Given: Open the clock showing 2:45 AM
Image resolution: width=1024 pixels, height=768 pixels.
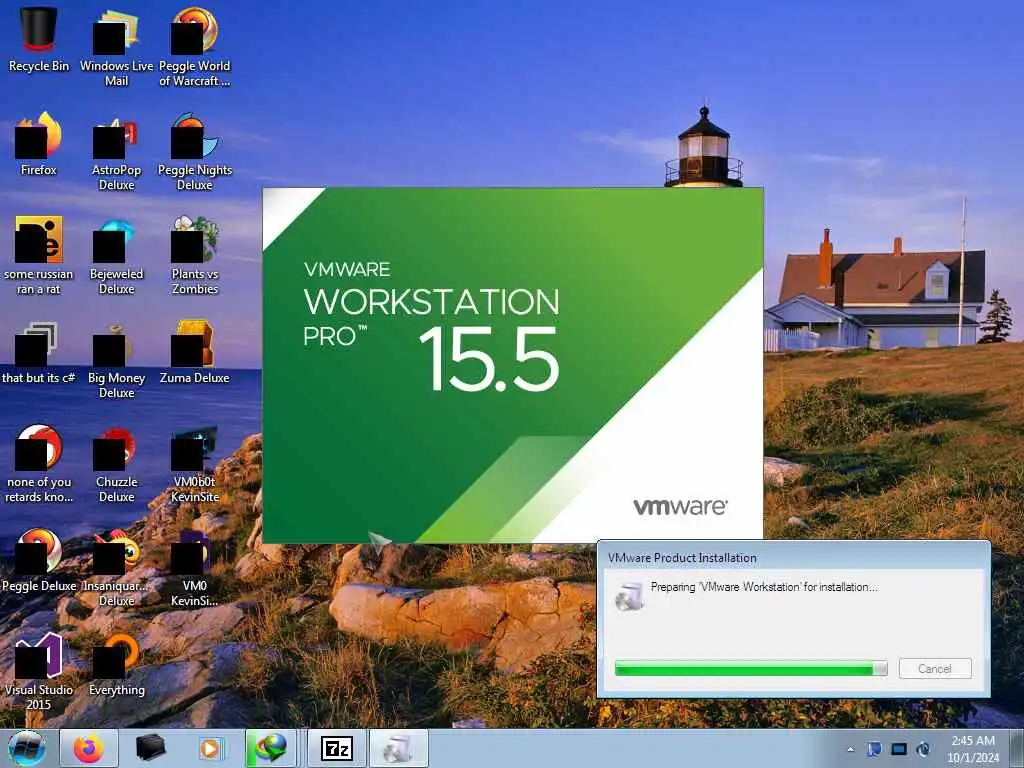Looking at the screenshot, I should [973, 749].
